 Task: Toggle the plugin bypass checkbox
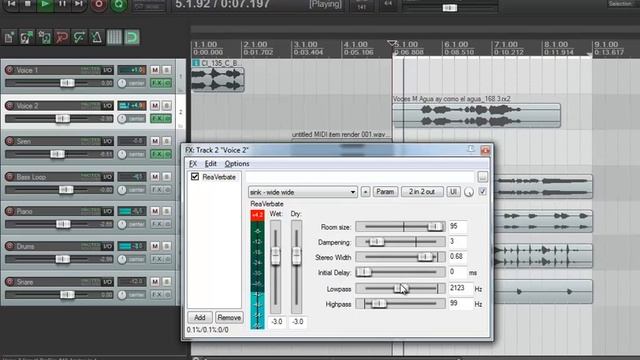[482, 192]
